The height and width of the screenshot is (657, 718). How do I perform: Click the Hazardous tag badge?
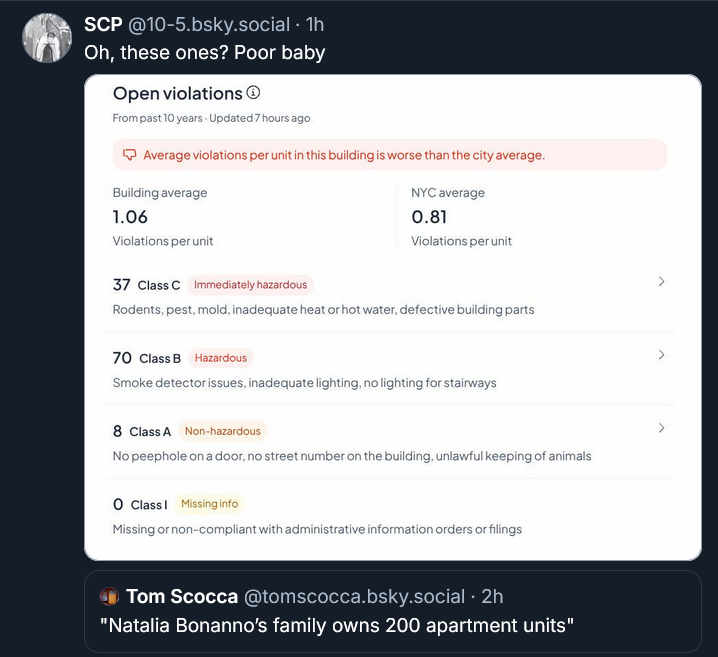pyautogui.click(x=220, y=358)
